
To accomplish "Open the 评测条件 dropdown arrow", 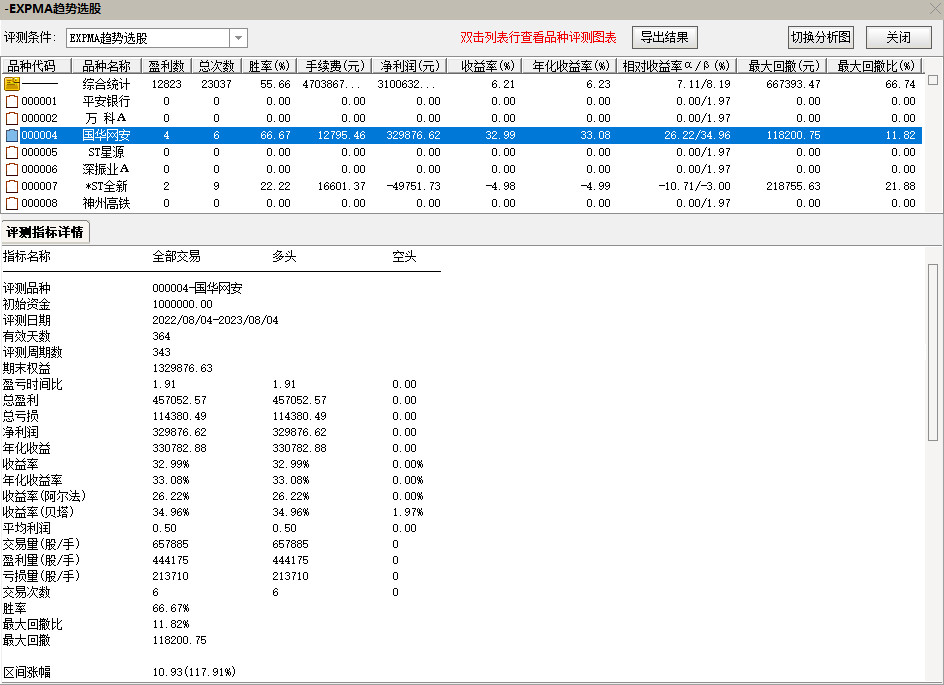I will click(238, 38).
